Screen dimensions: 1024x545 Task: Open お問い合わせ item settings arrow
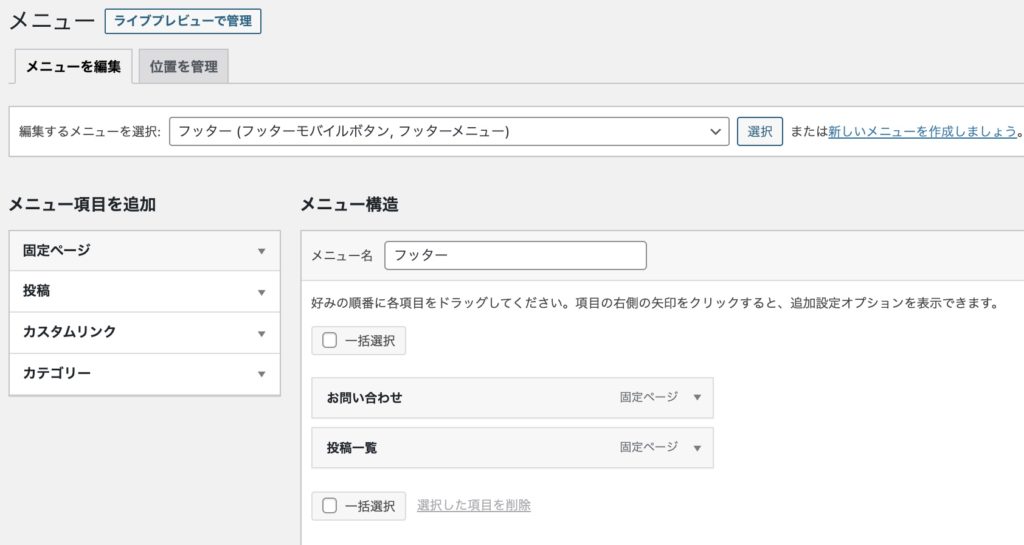click(697, 398)
